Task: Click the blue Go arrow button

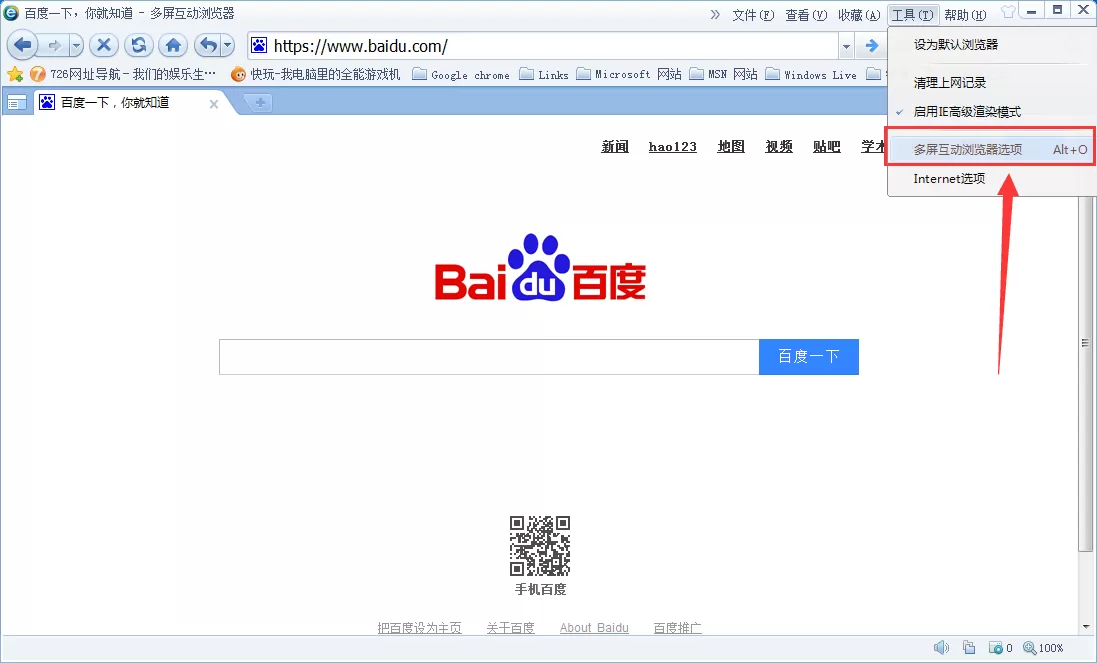Action: pos(871,46)
